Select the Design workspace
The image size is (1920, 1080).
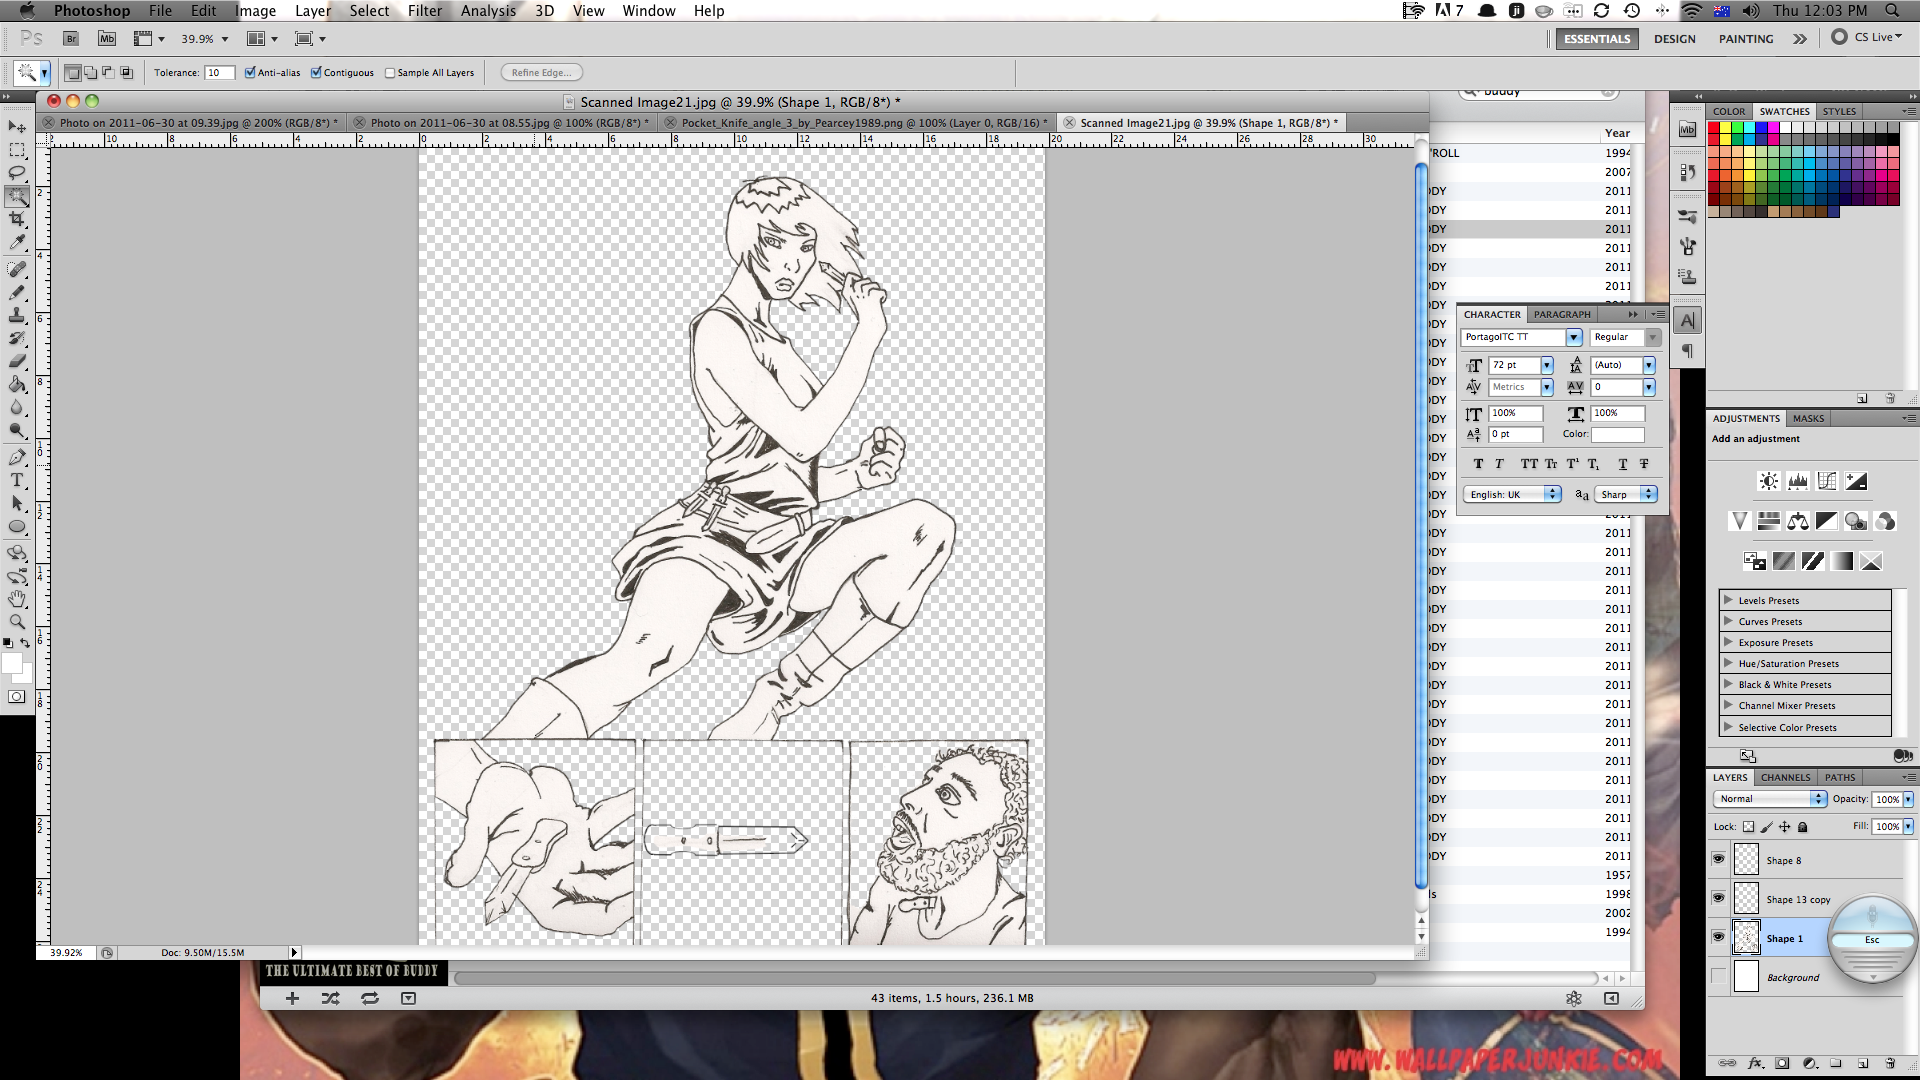pyautogui.click(x=1675, y=39)
